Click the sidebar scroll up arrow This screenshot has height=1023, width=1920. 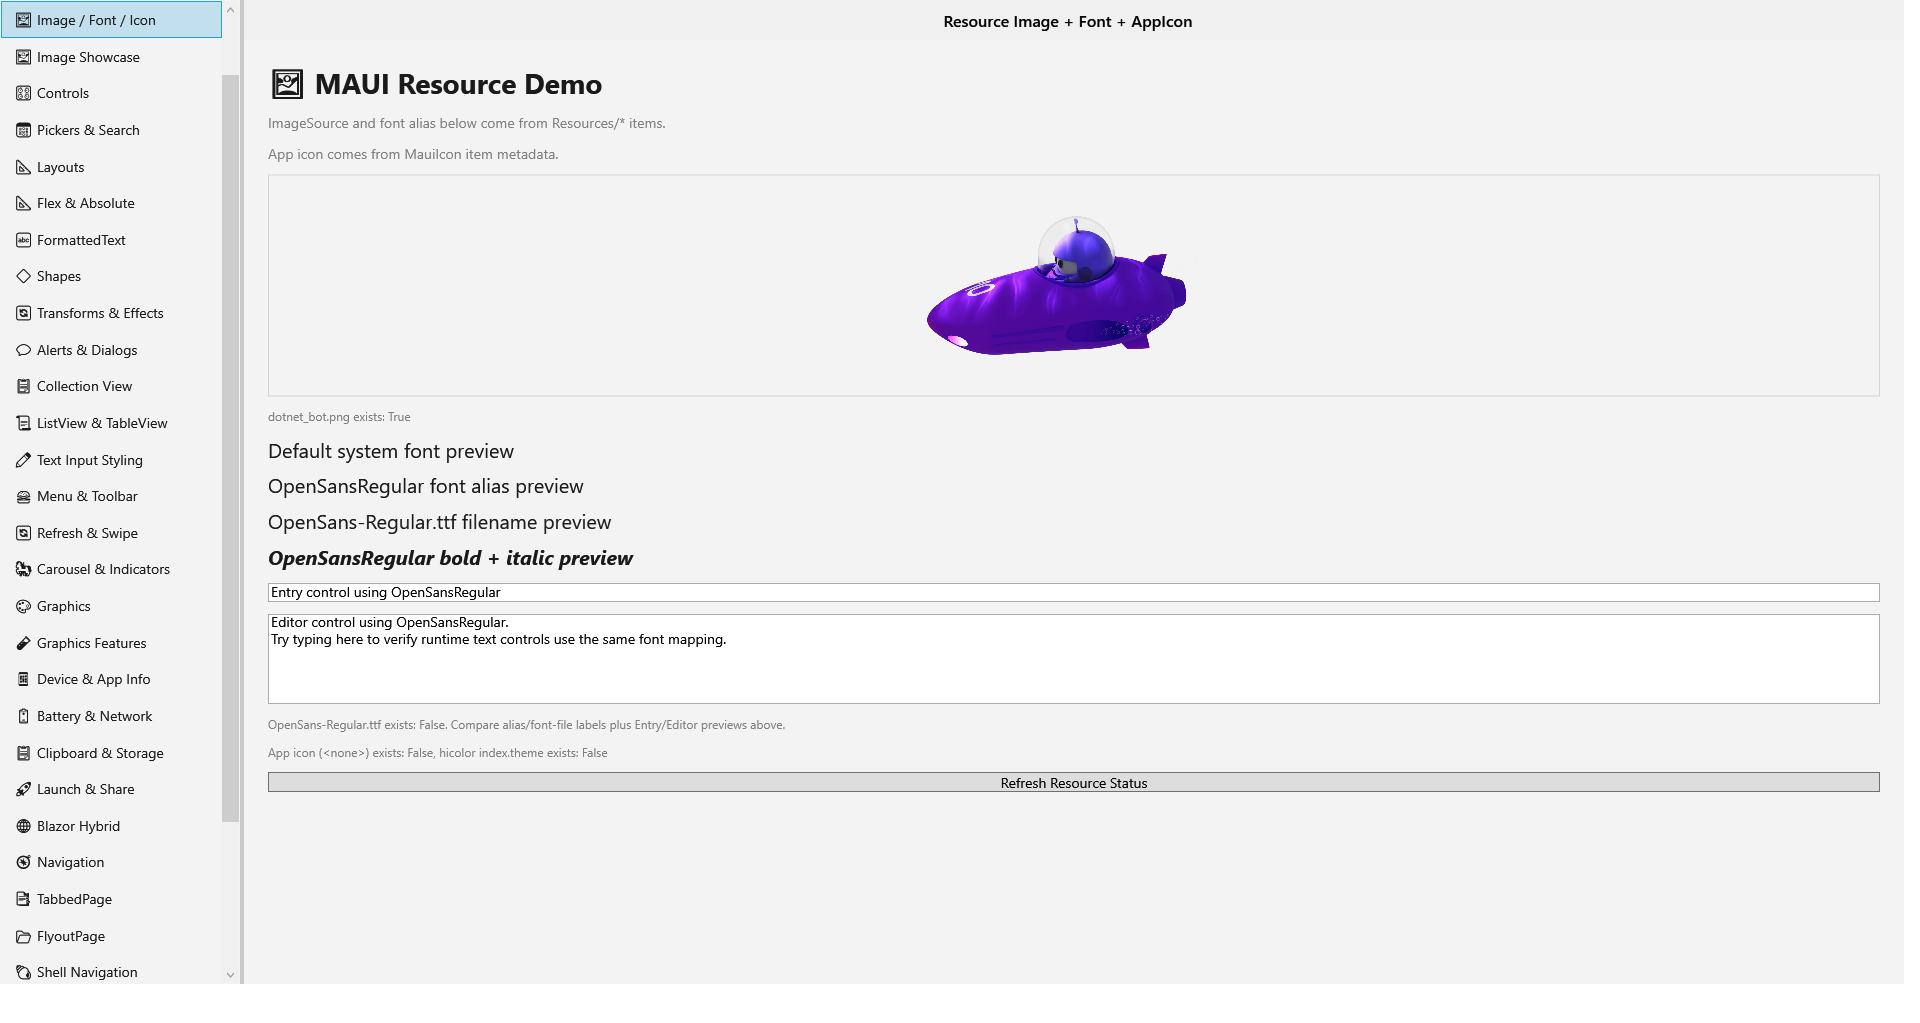tap(230, 10)
